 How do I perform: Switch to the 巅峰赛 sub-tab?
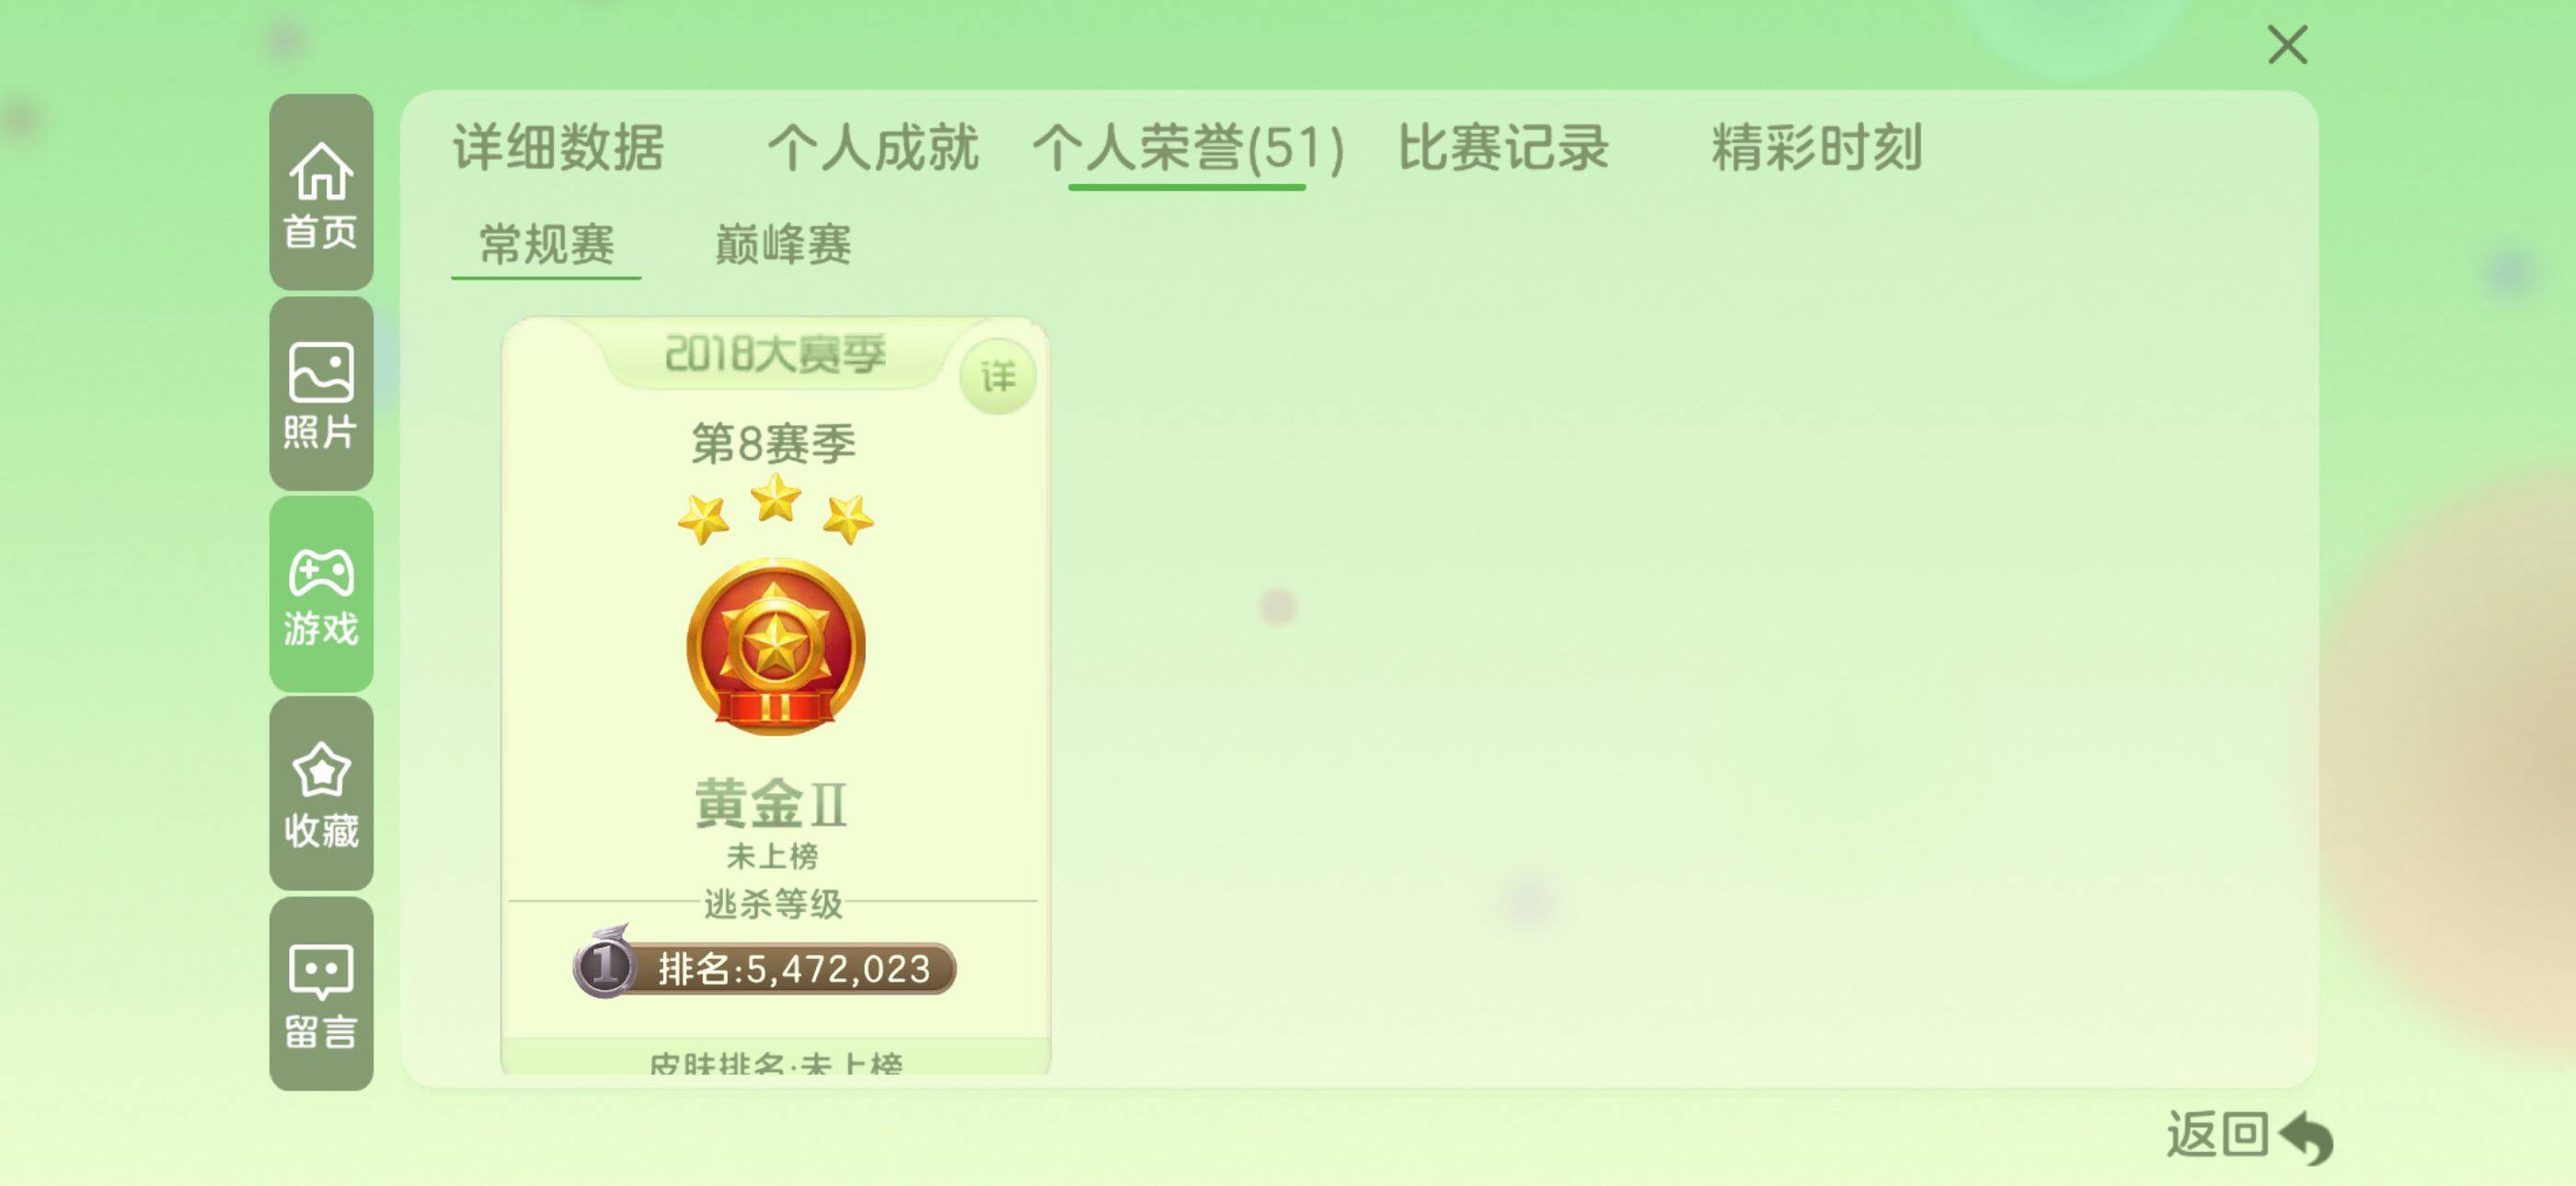click(783, 244)
